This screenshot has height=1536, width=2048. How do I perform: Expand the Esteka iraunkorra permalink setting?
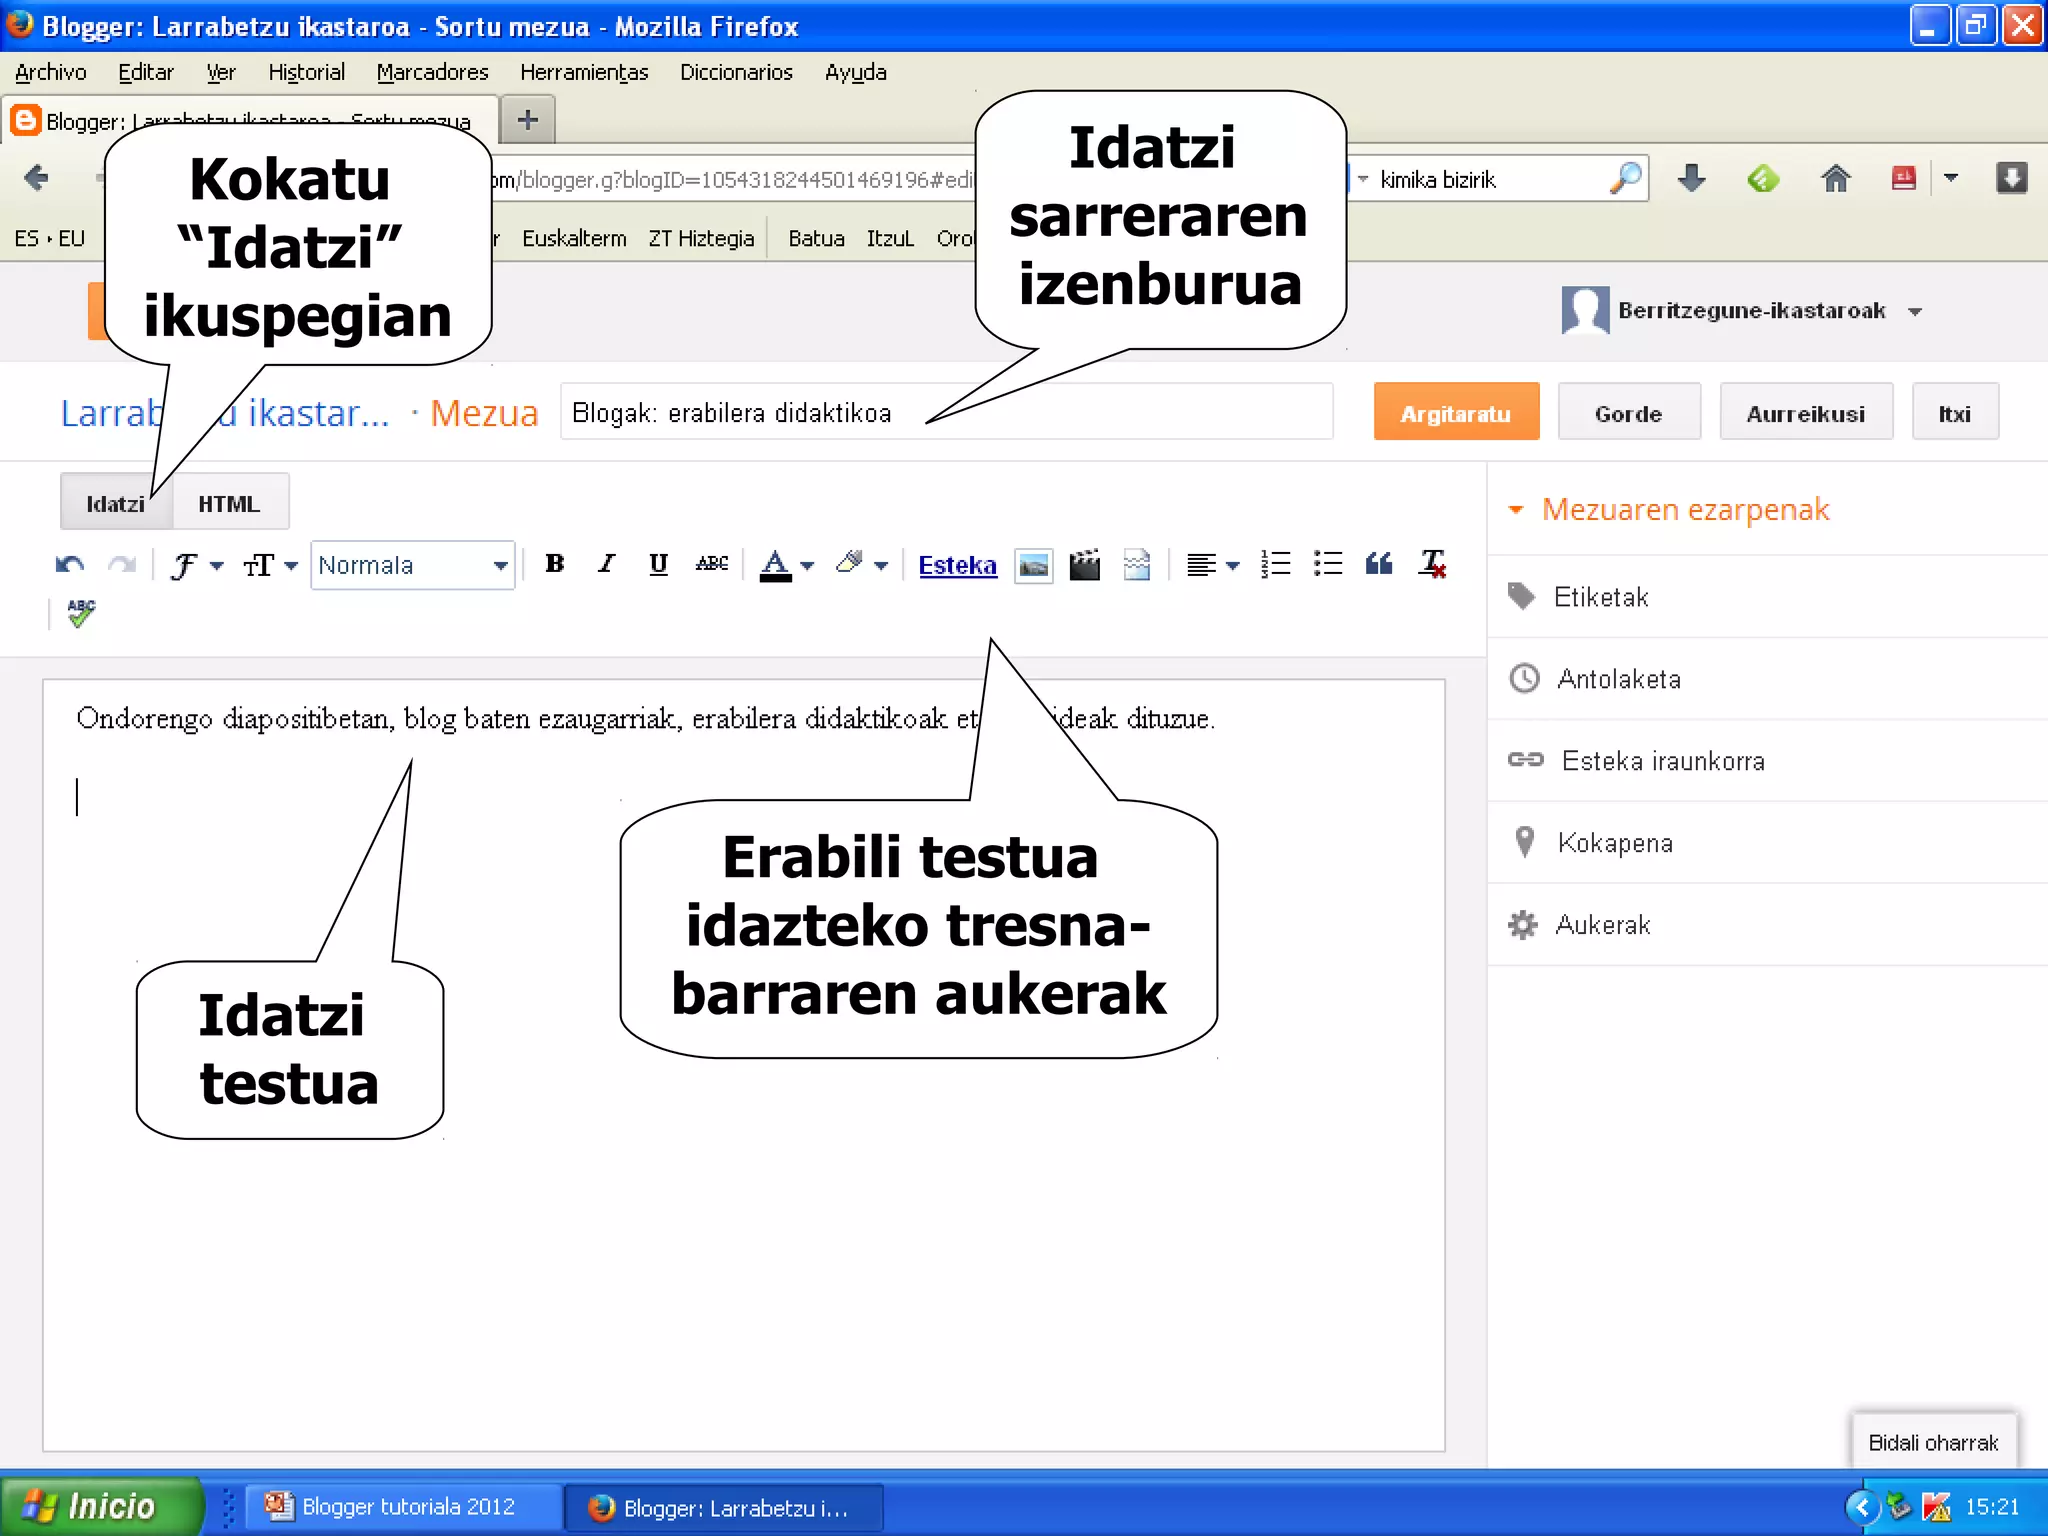[1768, 761]
